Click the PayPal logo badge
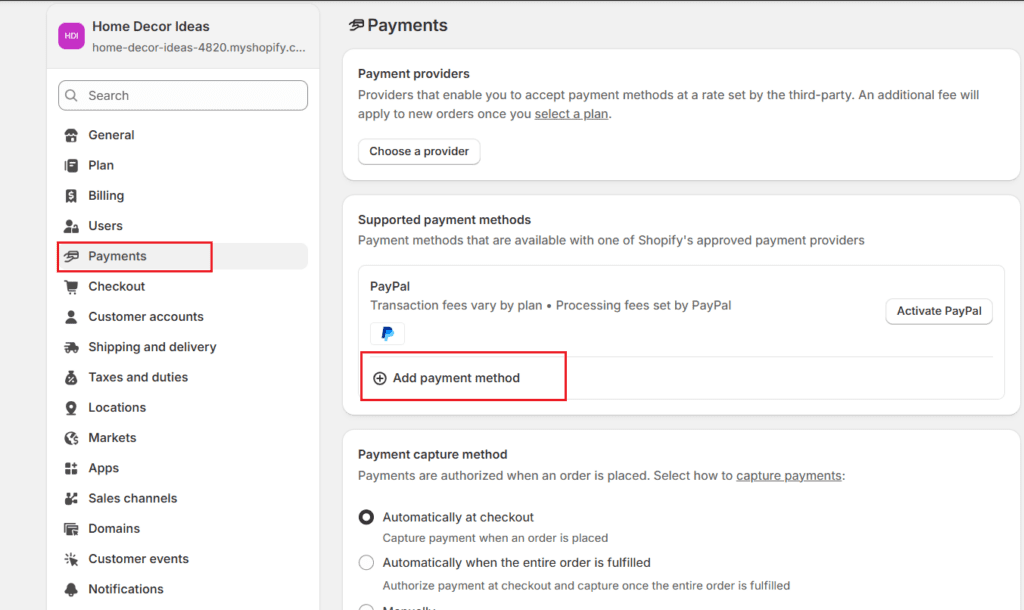Viewport: 1024px width, 610px height. pos(387,334)
